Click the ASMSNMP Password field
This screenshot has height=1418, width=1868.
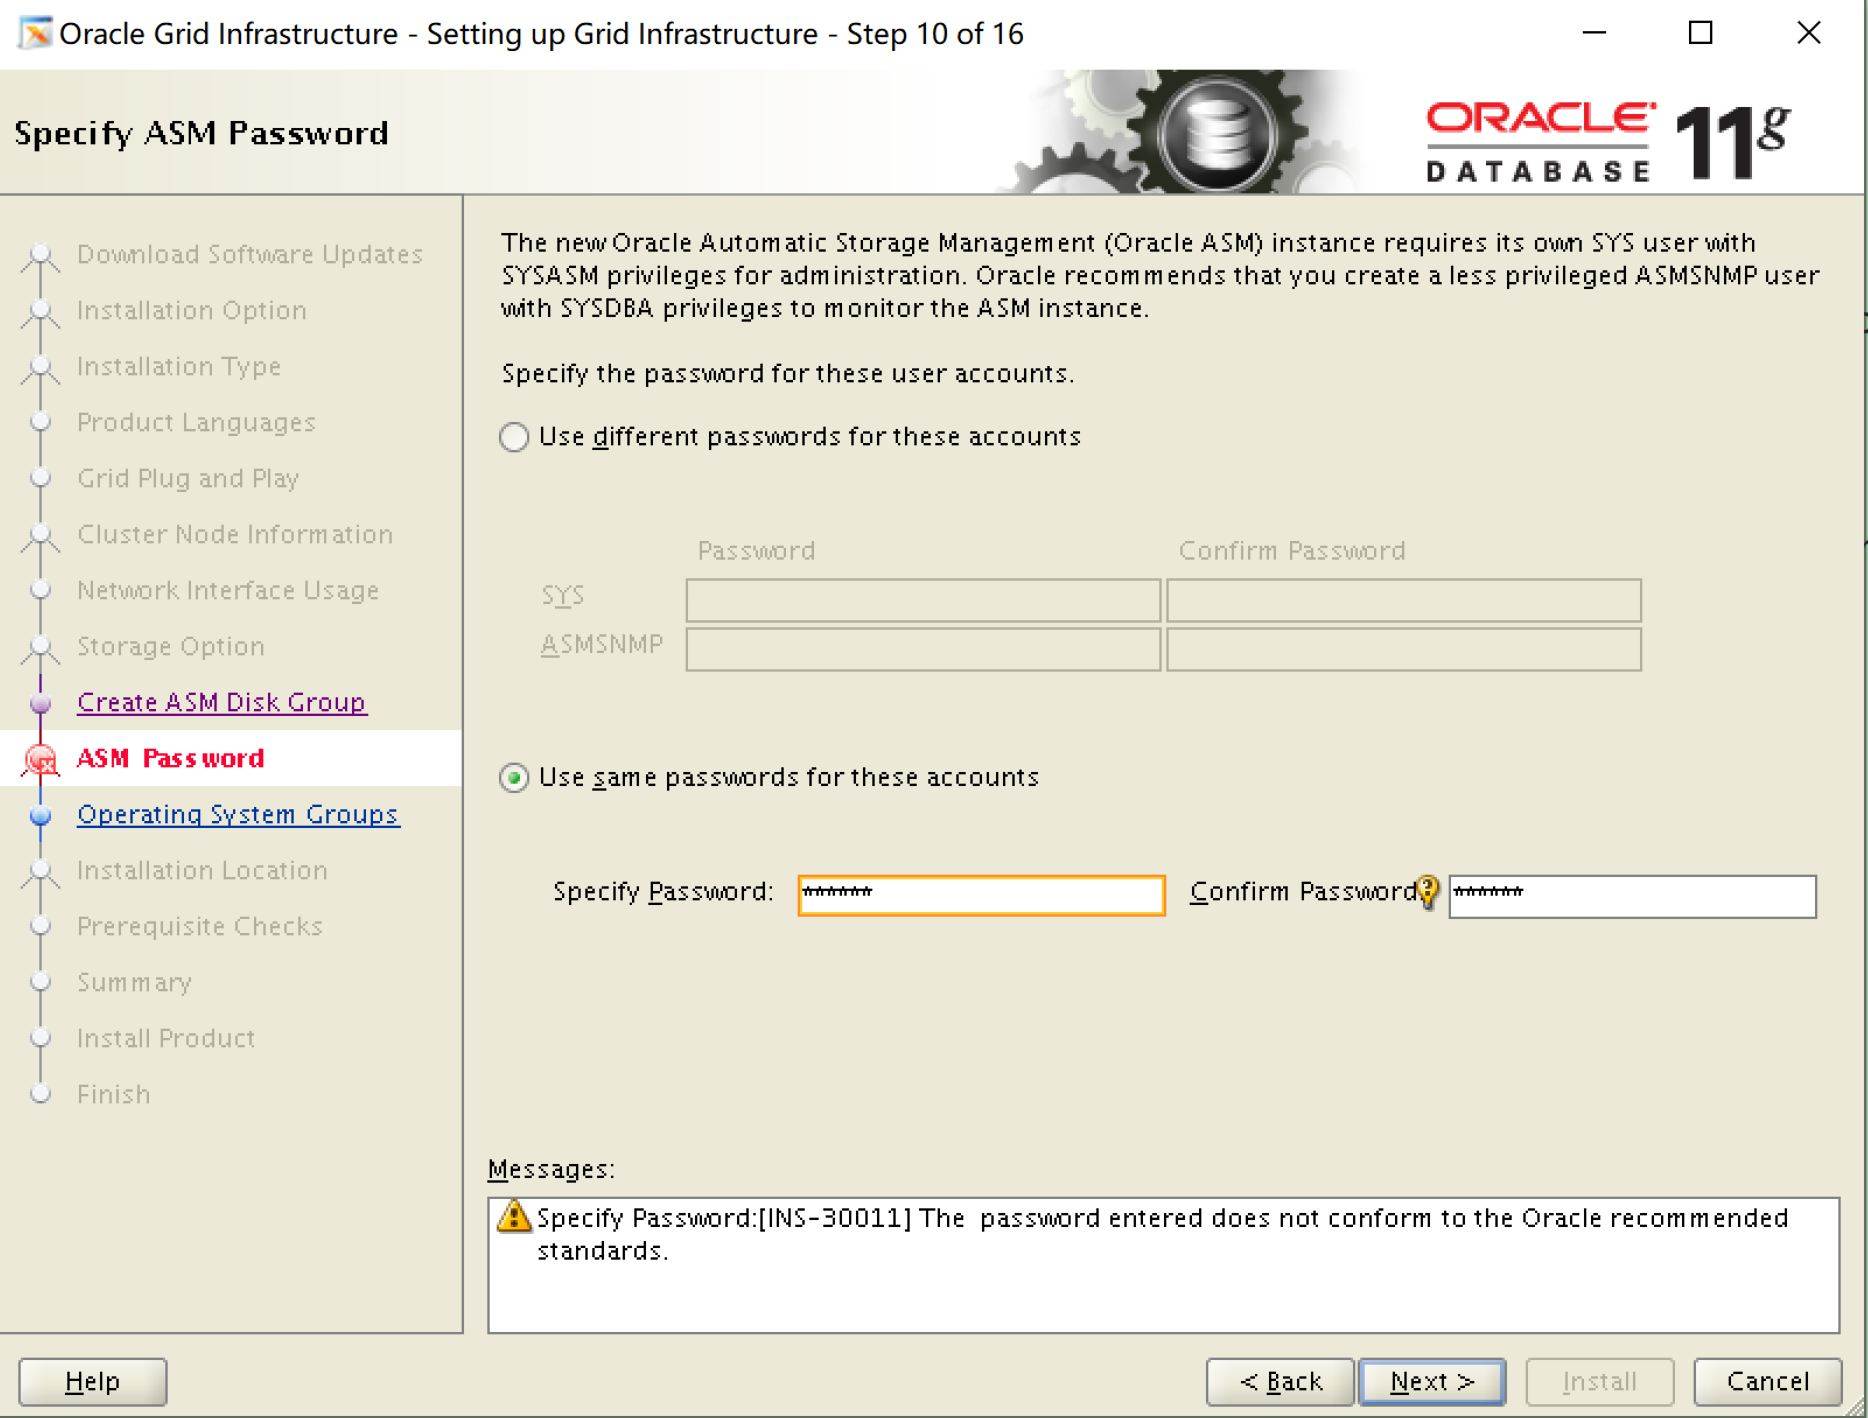point(923,649)
